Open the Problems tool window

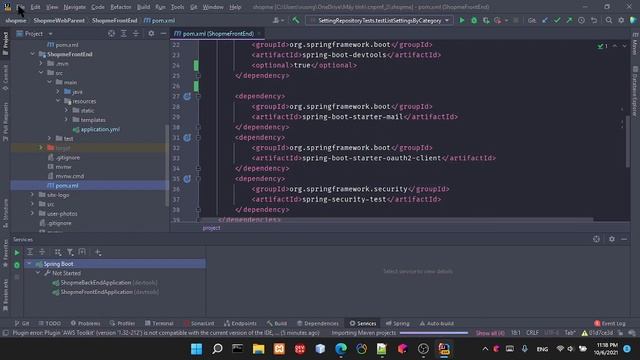tap(85, 323)
